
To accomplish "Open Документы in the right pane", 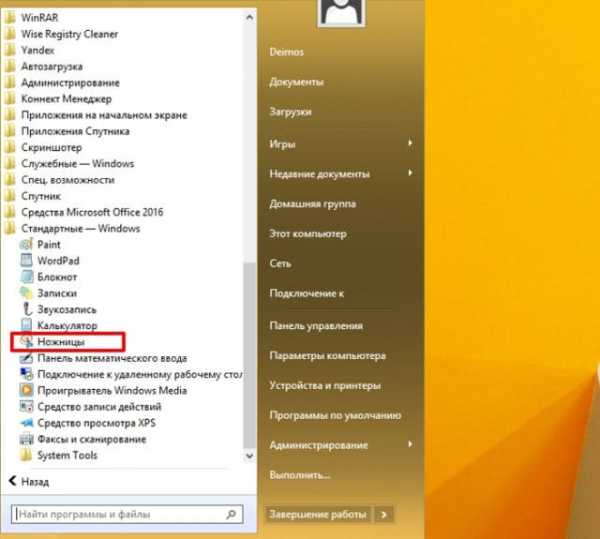I will pyautogui.click(x=297, y=82).
